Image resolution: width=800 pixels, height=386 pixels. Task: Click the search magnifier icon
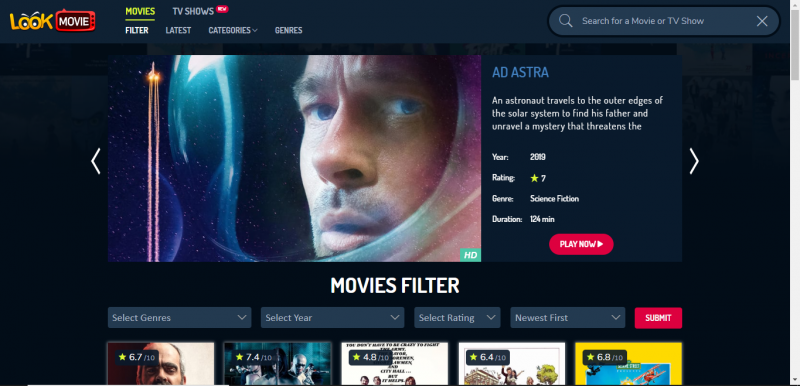click(565, 21)
